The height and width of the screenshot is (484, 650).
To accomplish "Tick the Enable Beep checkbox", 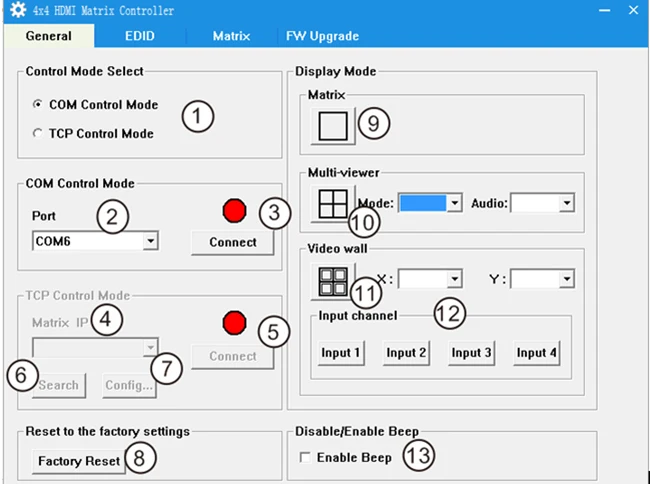I will pyautogui.click(x=305, y=457).
